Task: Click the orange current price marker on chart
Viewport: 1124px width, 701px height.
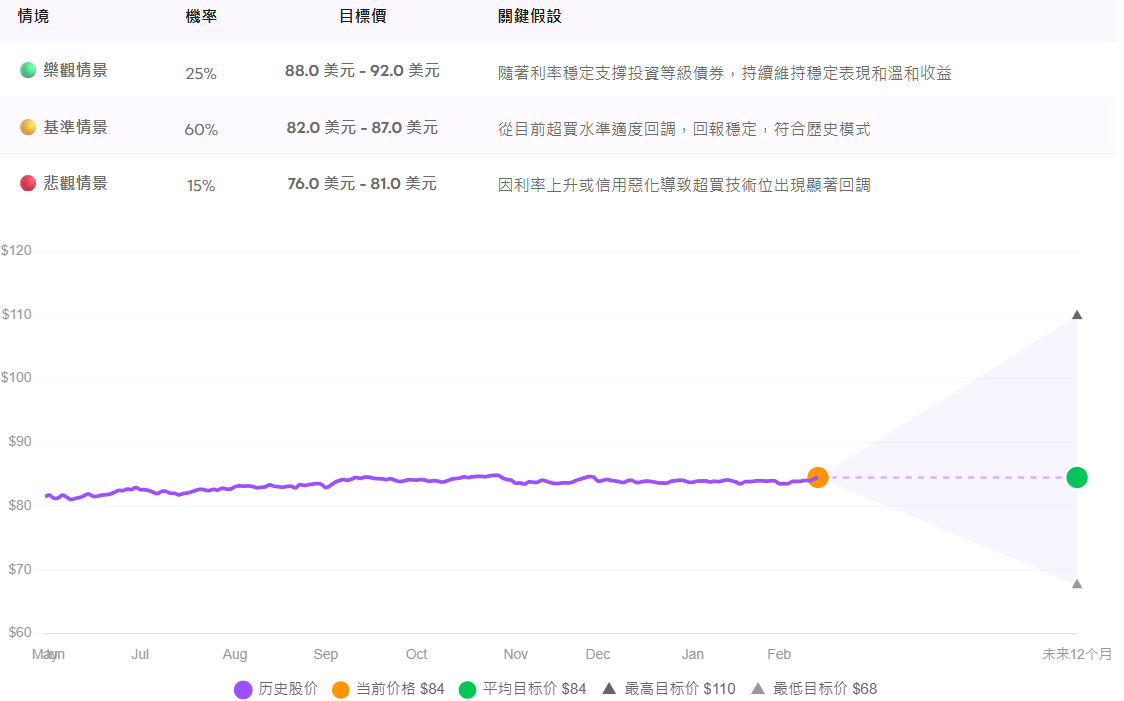Action: [x=819, y=478]
